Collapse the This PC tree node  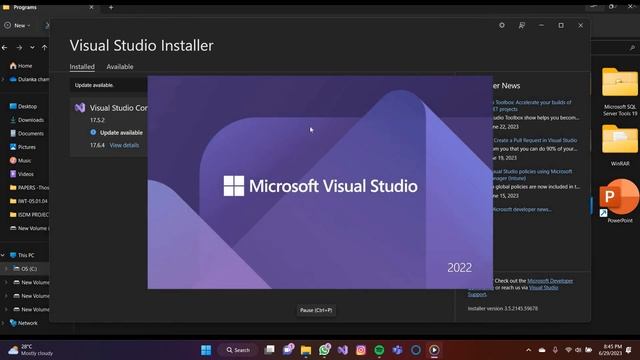[x=3, y=255]
